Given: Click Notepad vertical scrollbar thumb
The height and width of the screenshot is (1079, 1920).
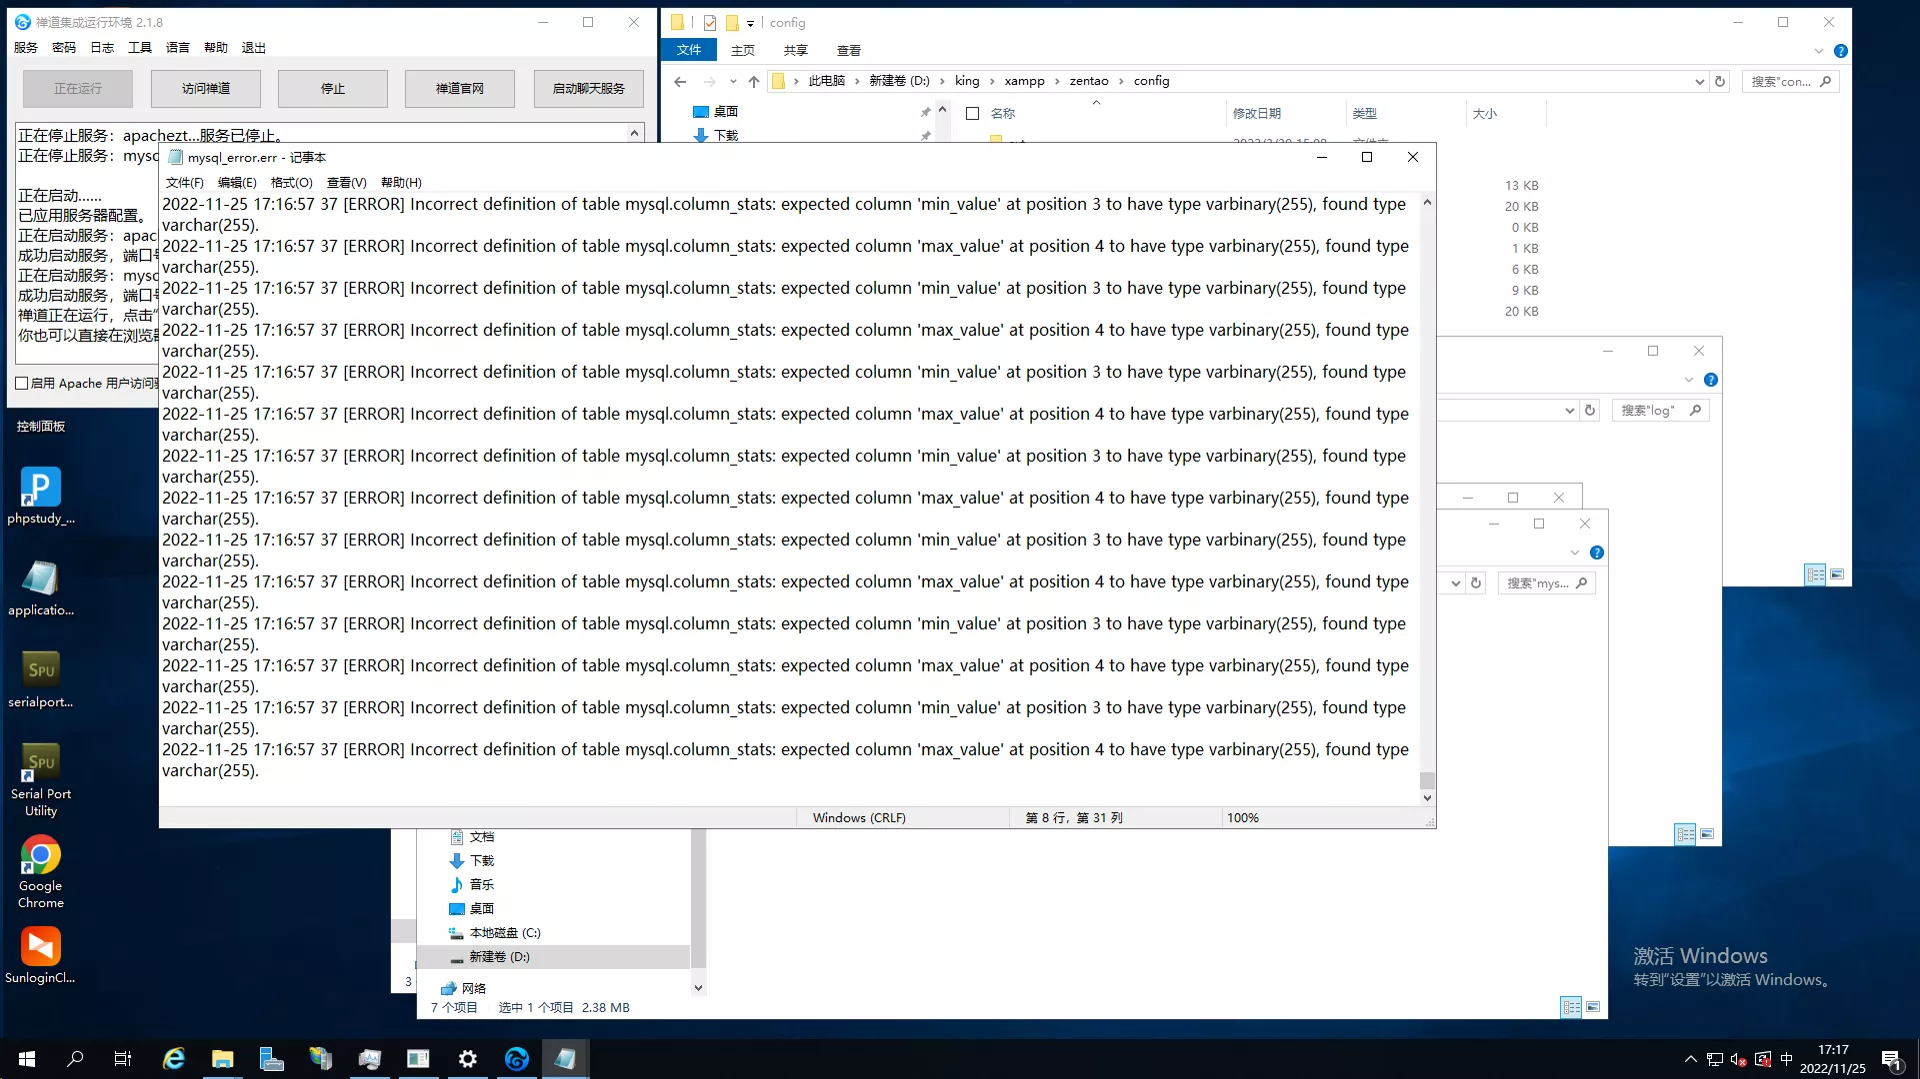Looking at the screenshot, I should click(1427, 780).
